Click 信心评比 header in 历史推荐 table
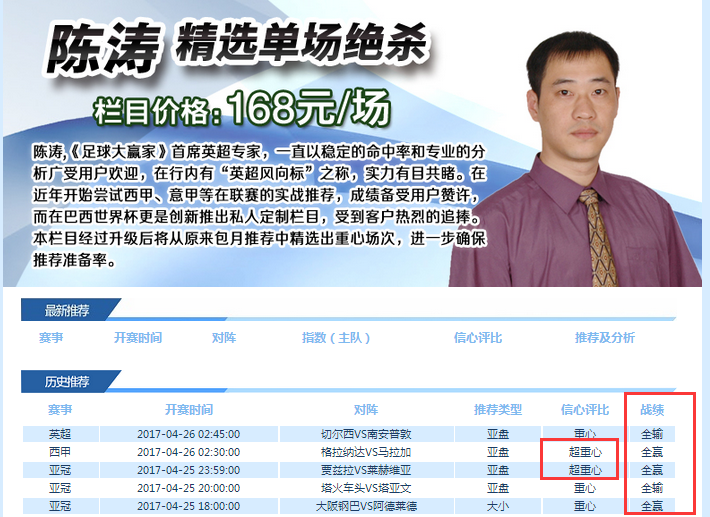This screenshot has height=517, width=710. (x=585, y=410)
